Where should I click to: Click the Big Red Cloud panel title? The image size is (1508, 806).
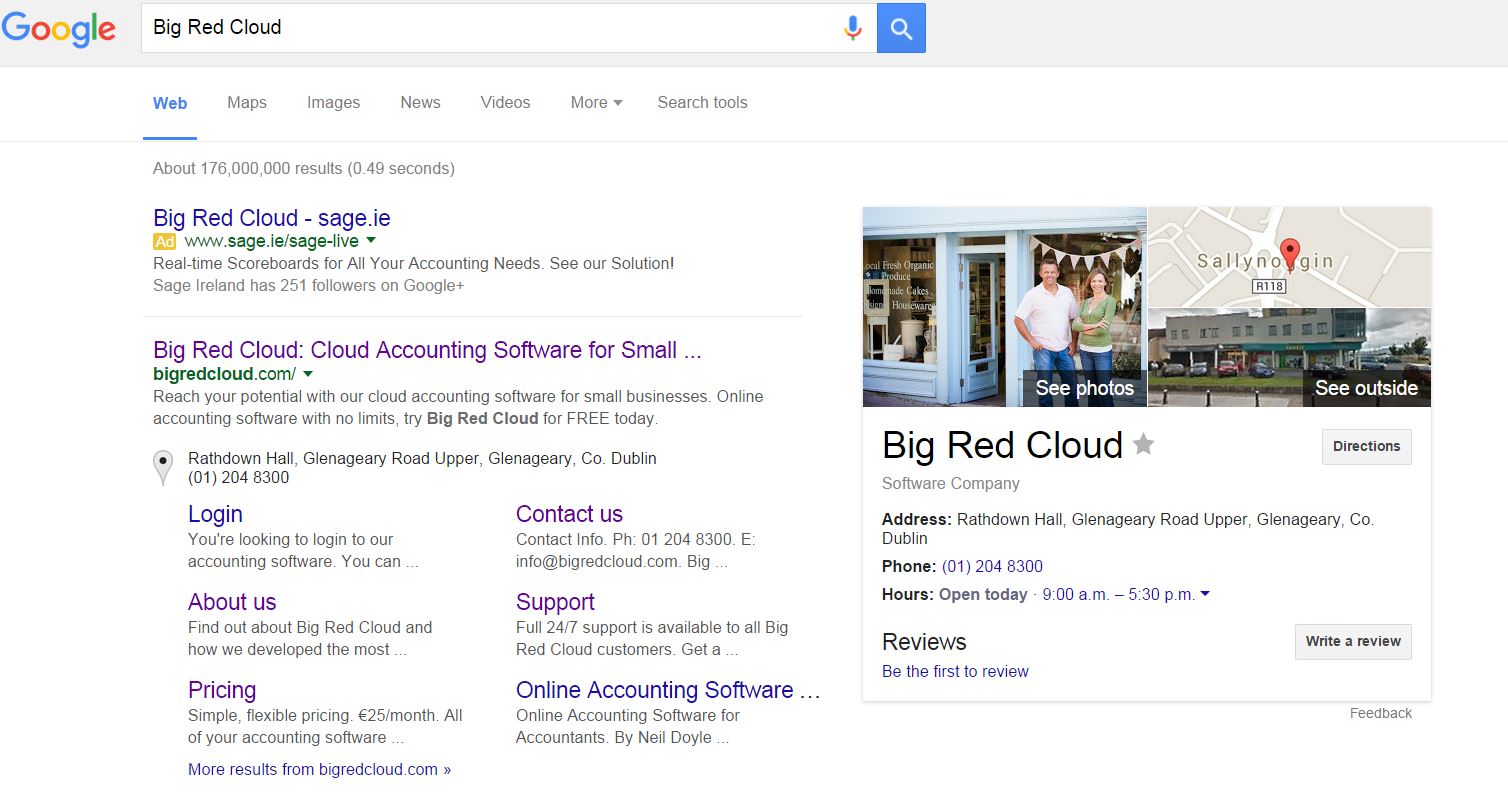pos(1003,445)
